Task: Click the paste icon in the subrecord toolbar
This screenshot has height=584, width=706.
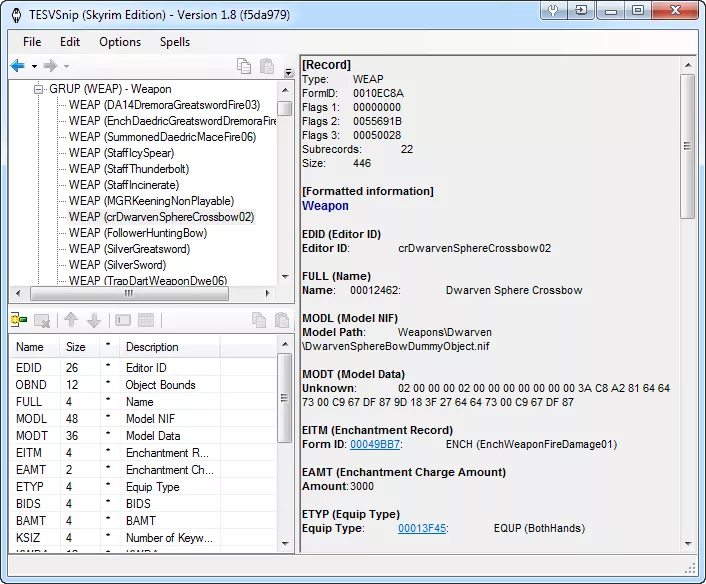Action: click(x=282, y=320)
